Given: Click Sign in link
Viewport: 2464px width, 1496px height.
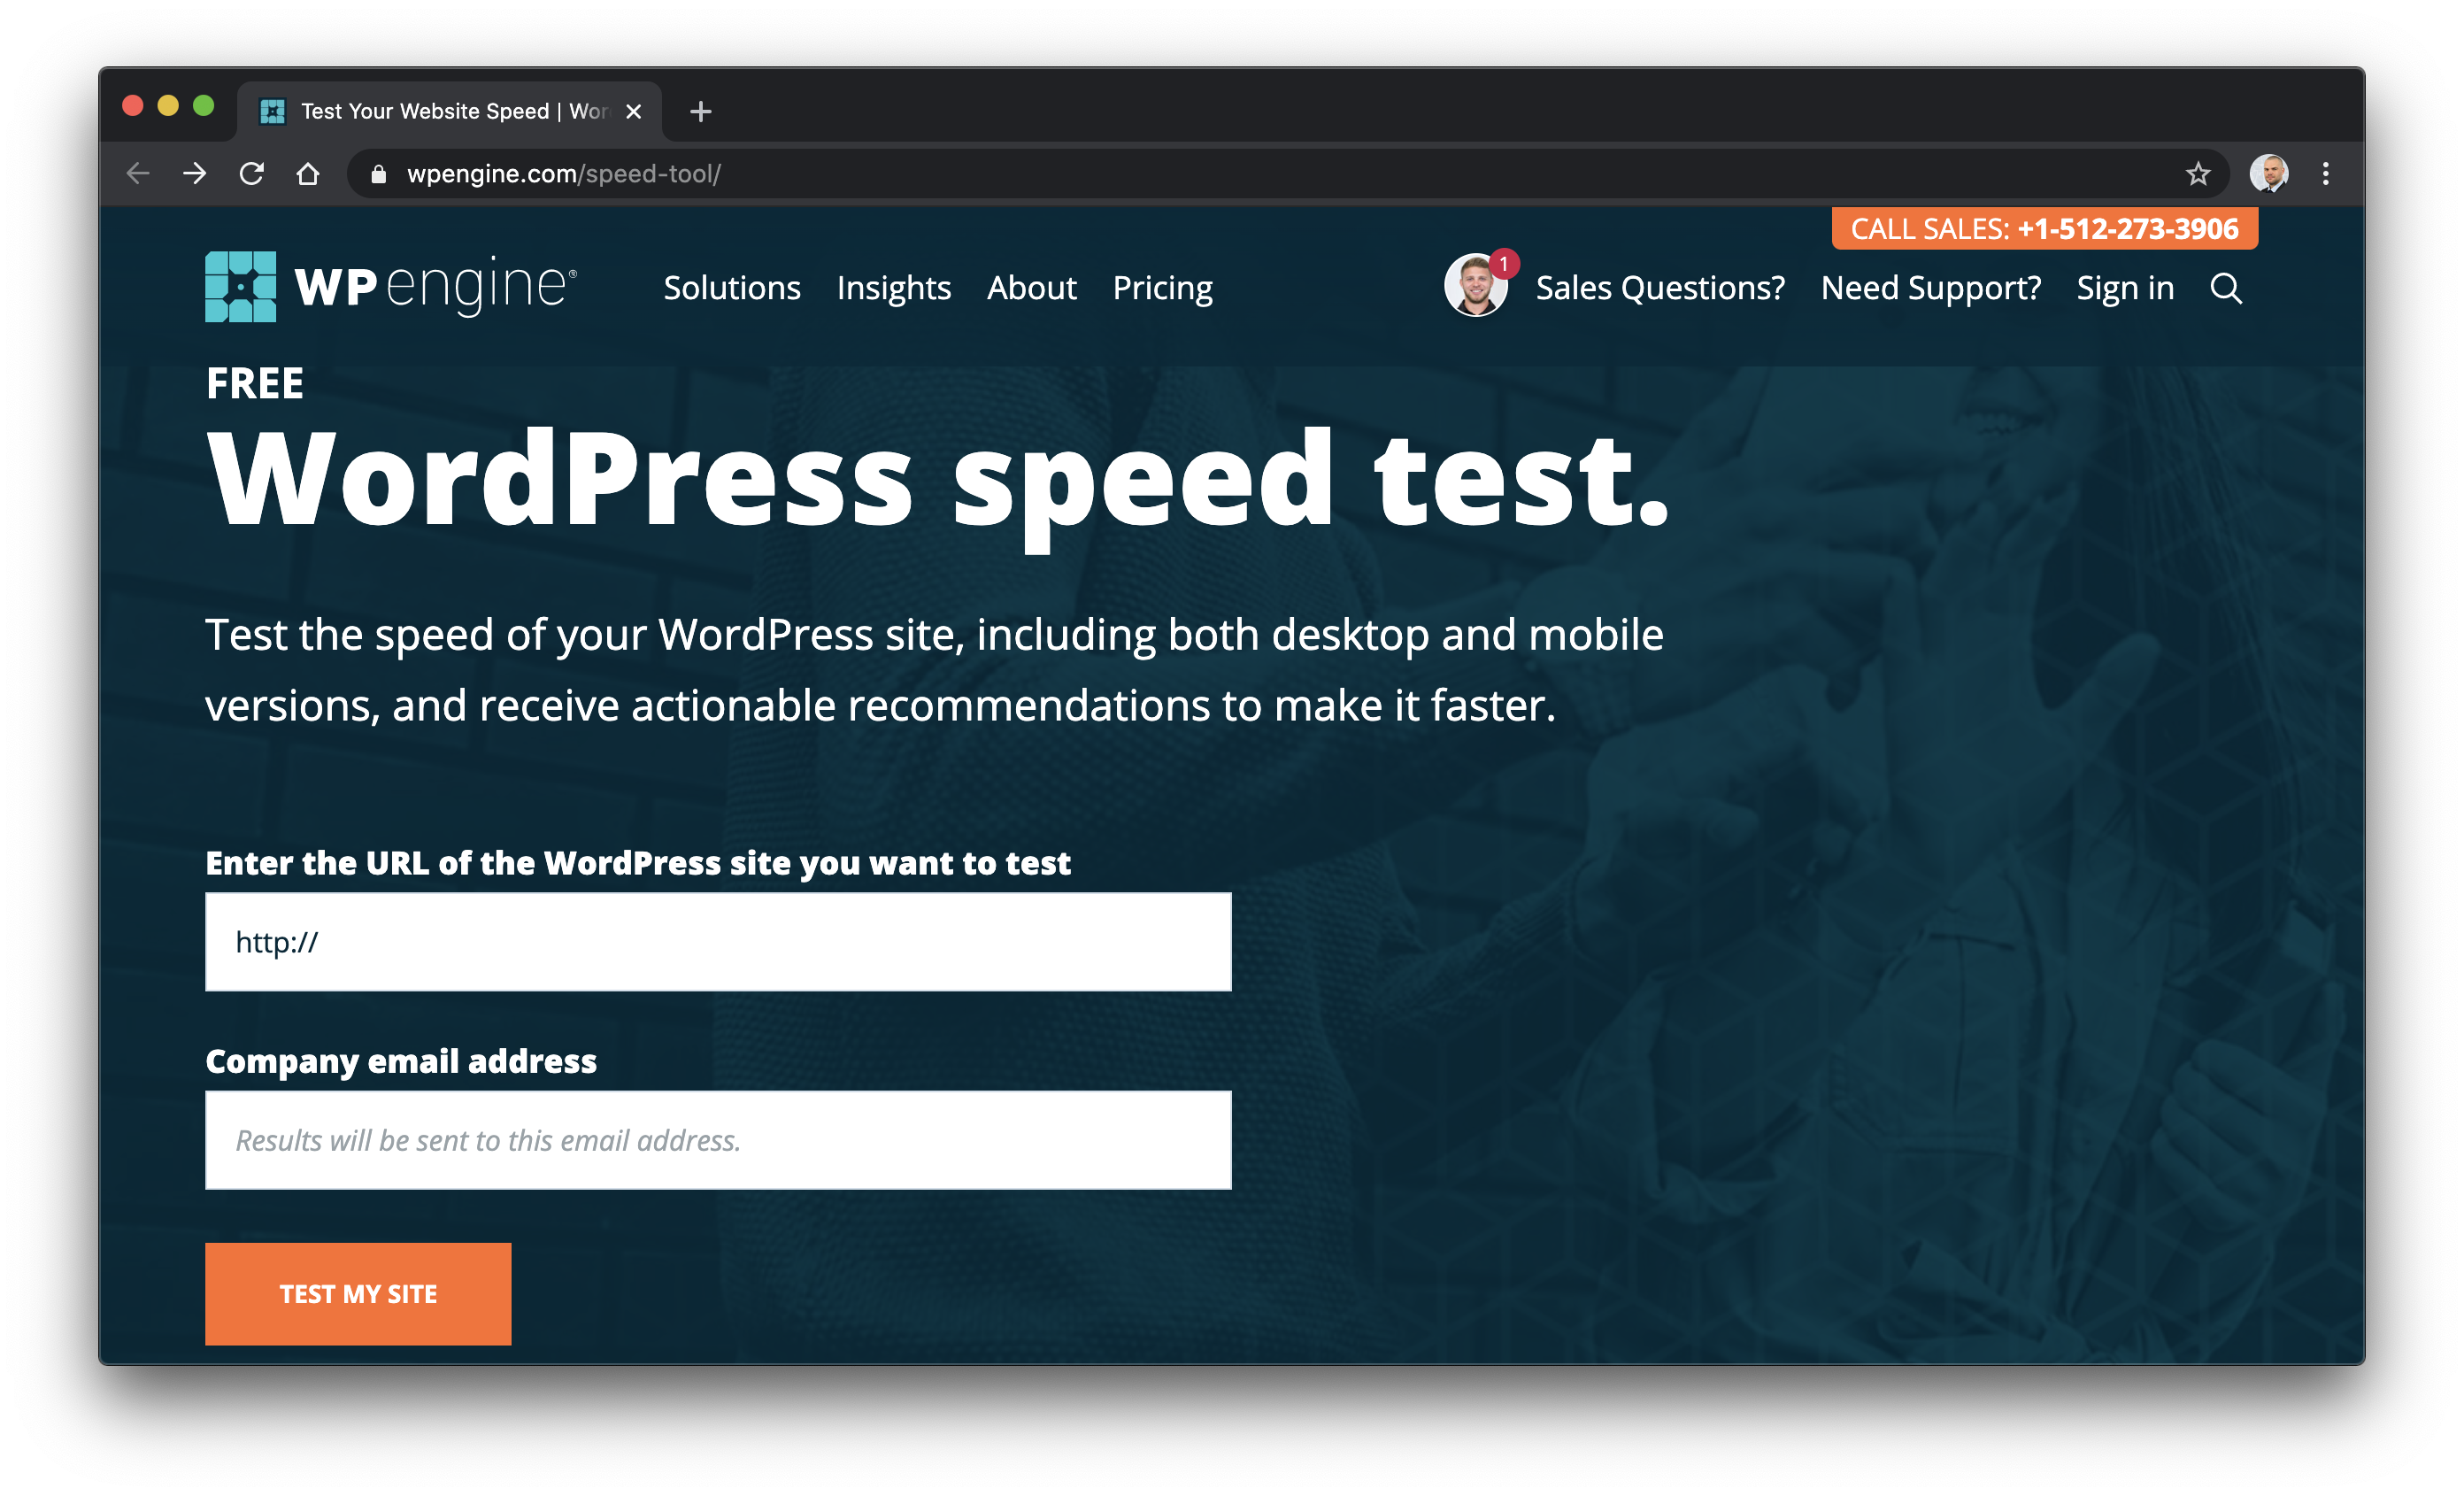Looking at the screenshot, I should tap(2125, 288).
